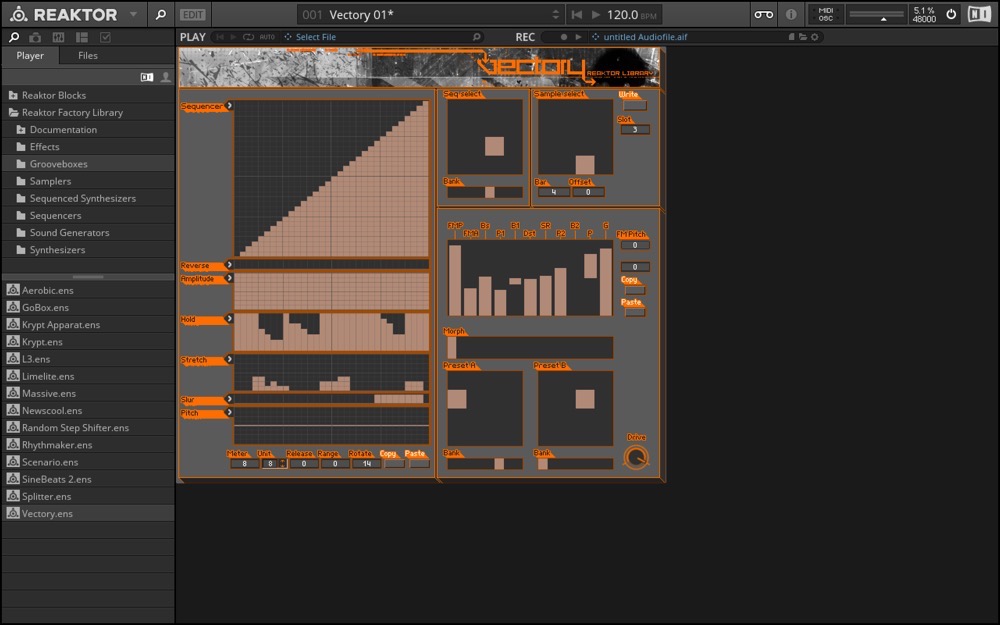The height and width of the screenshot is (625, 1000).
Task: Select the Grooveboxes folder
Action: coord(88,164)
